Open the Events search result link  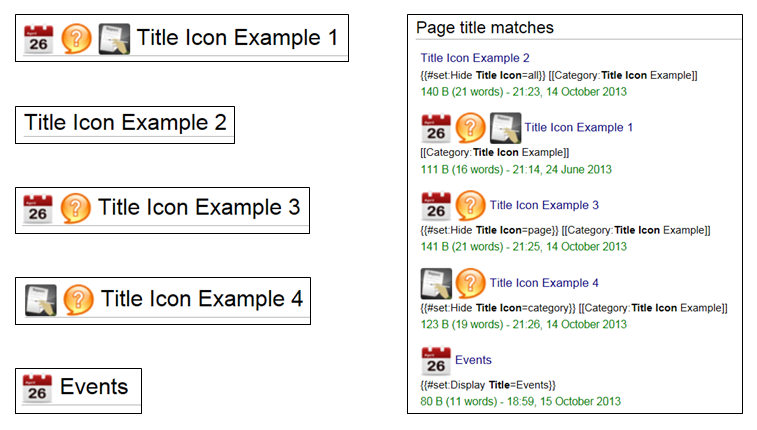[x=473, y=360]
